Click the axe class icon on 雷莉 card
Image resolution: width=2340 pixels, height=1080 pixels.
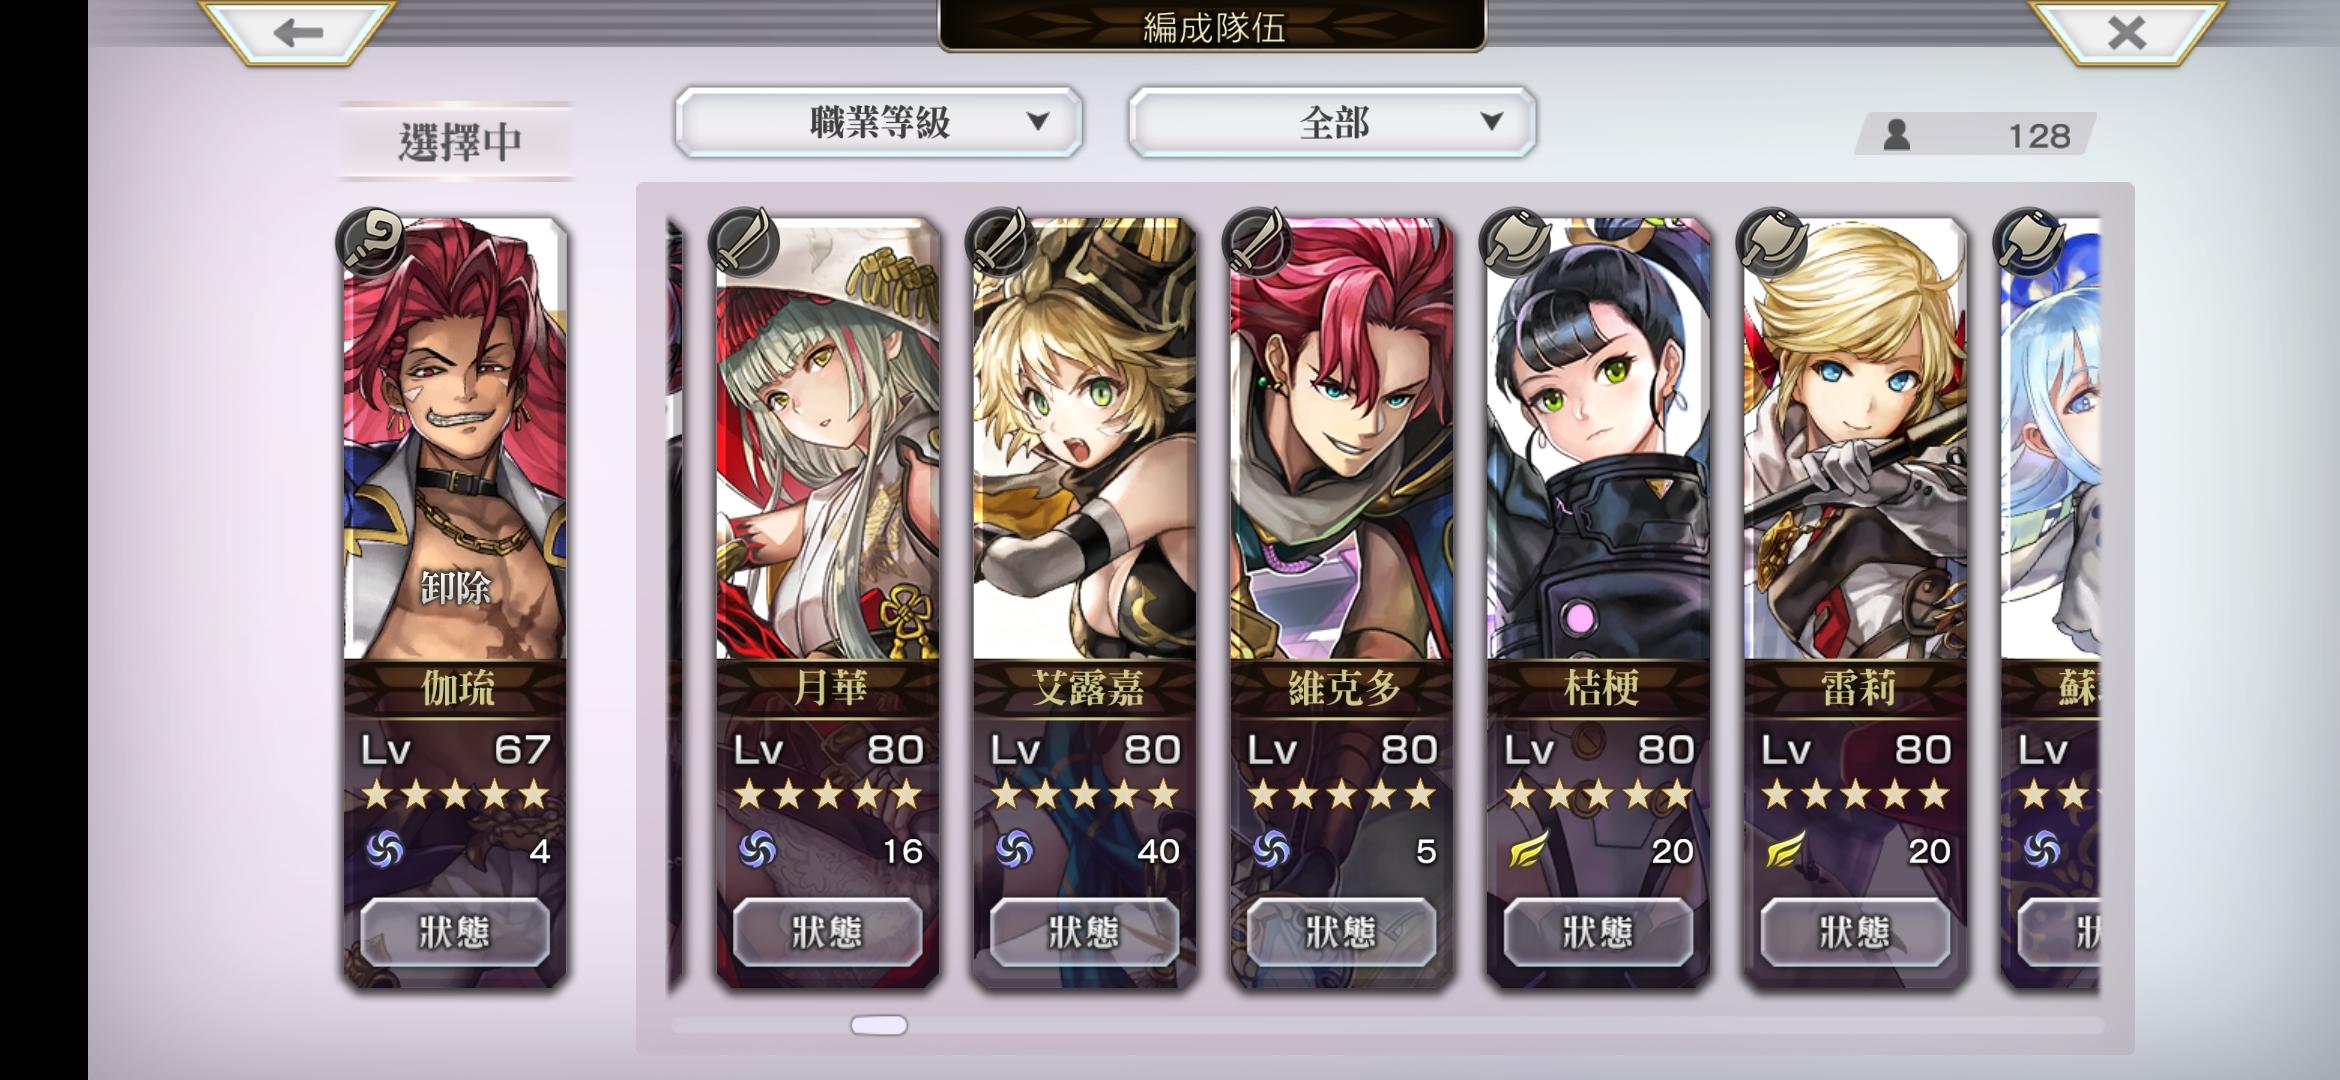click(1771, 242)
